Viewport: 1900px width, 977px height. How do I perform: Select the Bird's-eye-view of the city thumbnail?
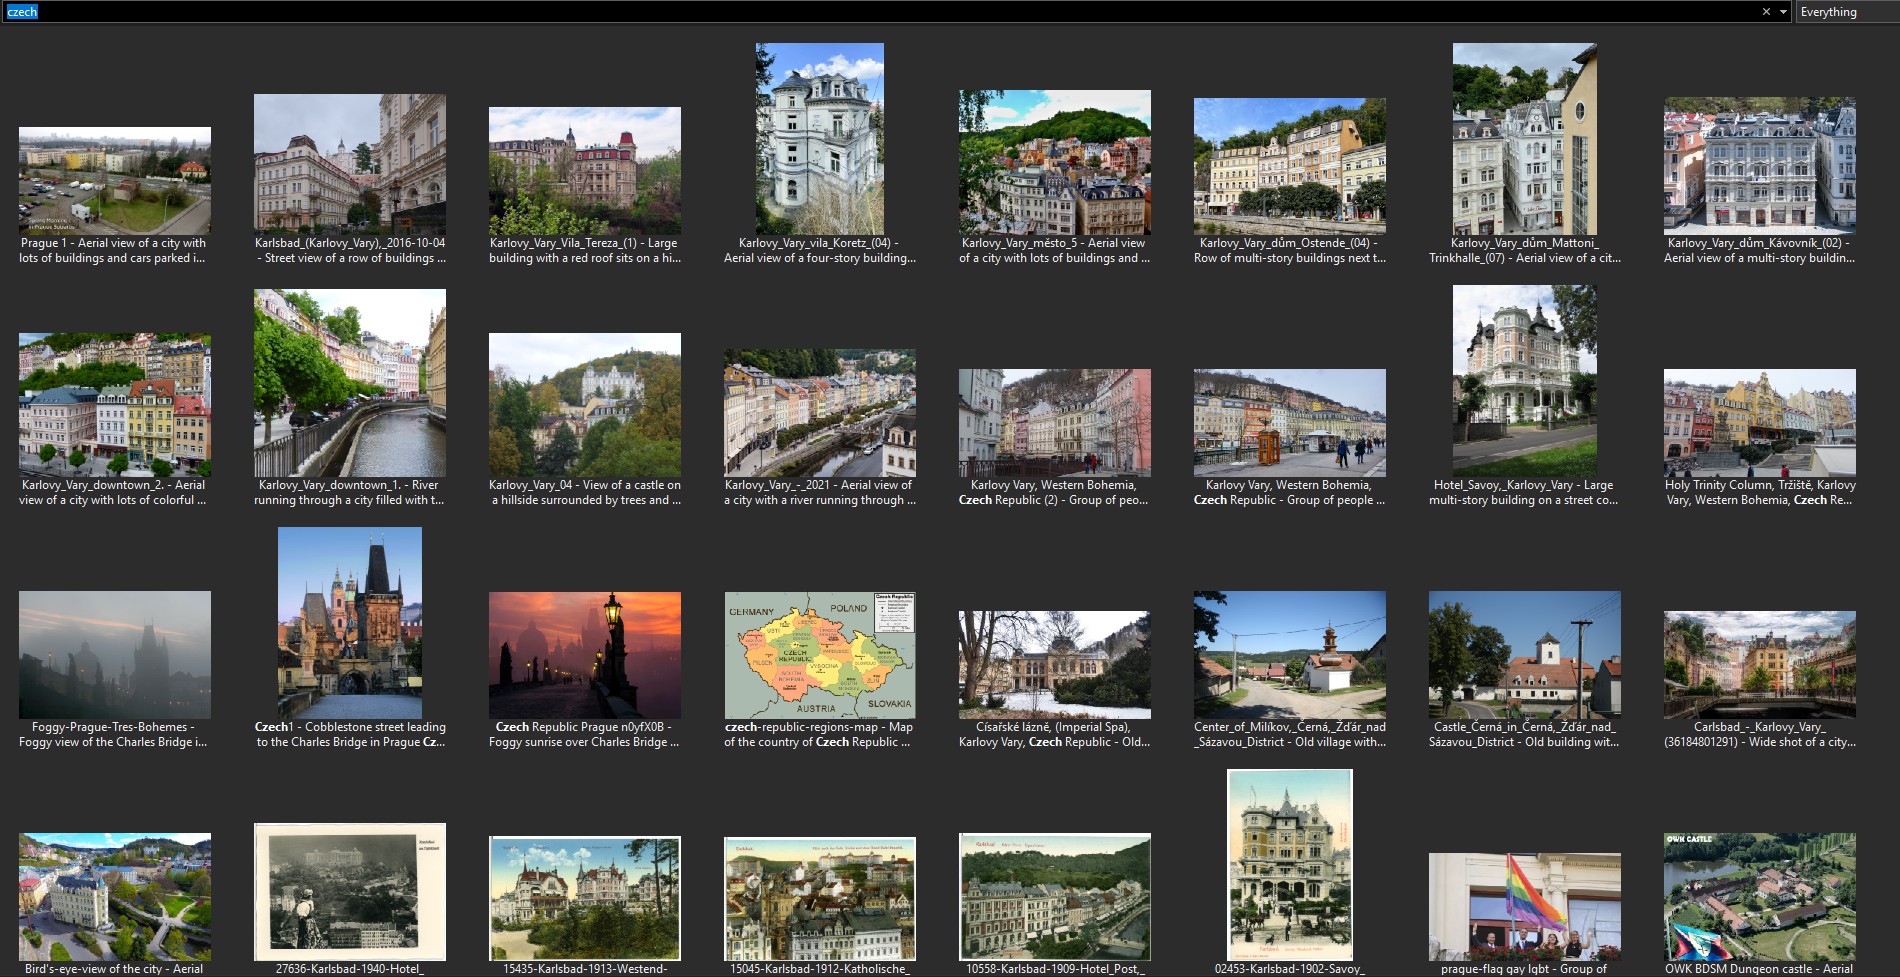(x=115, y=897)
